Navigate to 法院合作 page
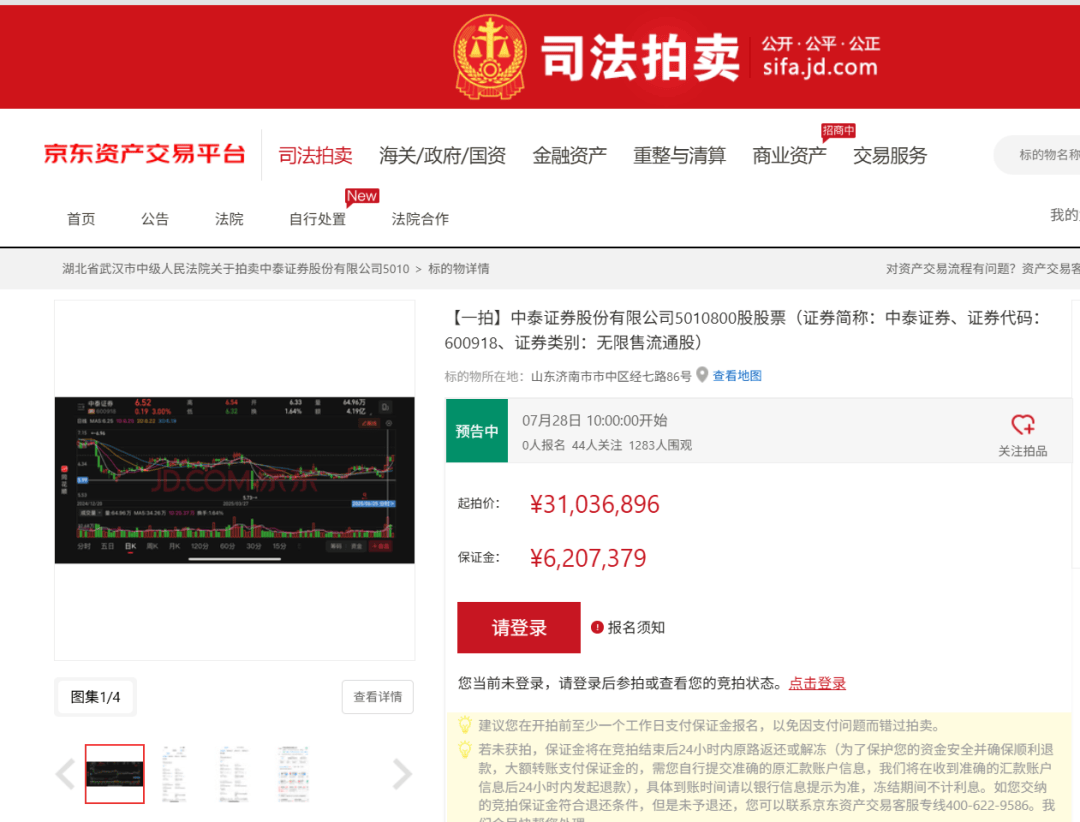The height and width of the screenshot is (822, 1080). click(420, 219)
